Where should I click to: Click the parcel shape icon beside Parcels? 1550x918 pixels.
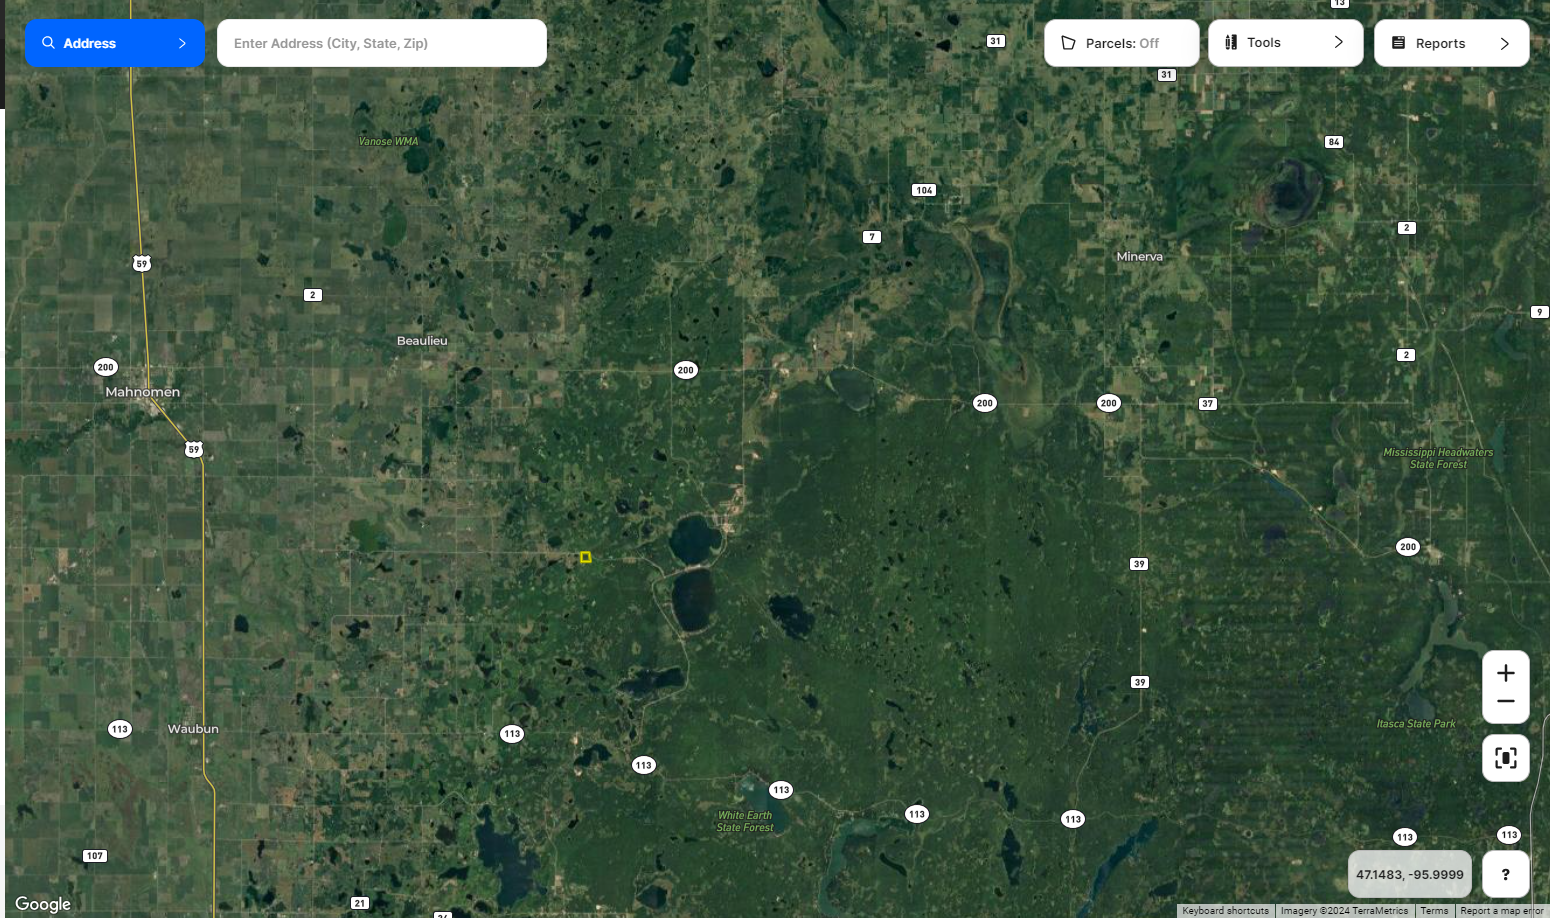[x=1068, y=43]
